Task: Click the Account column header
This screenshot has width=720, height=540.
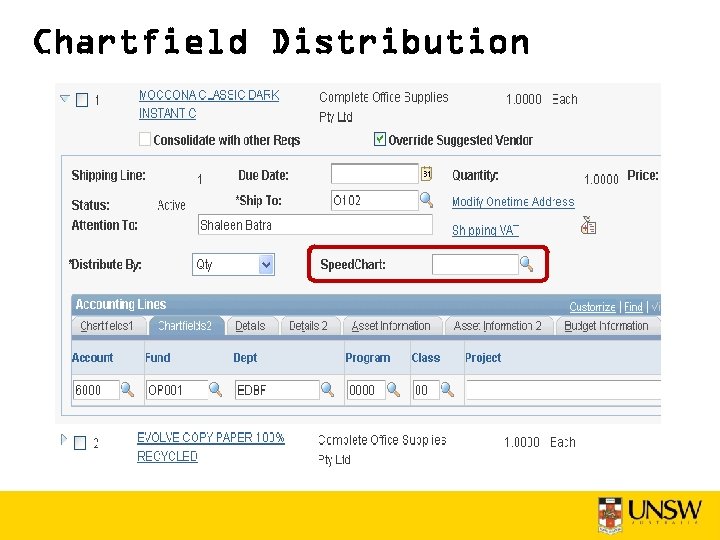Action: pyautogui.click(x=92, y=358)
